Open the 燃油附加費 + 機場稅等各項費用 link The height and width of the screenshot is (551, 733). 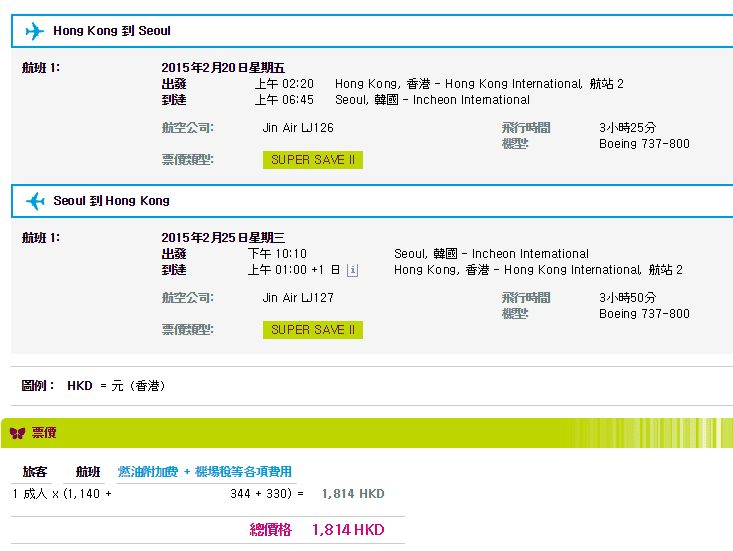click(x=205, y=472)
